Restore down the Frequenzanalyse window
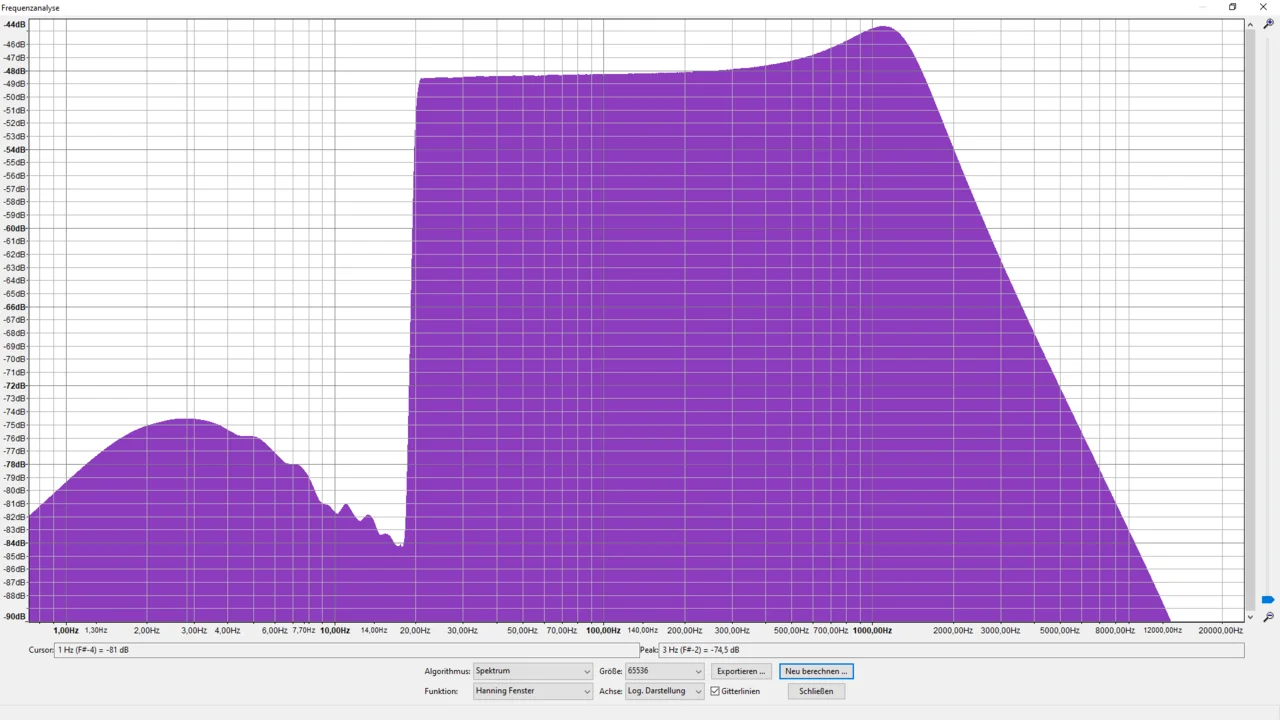1280x720 pixels. [x=1232, y=7]
